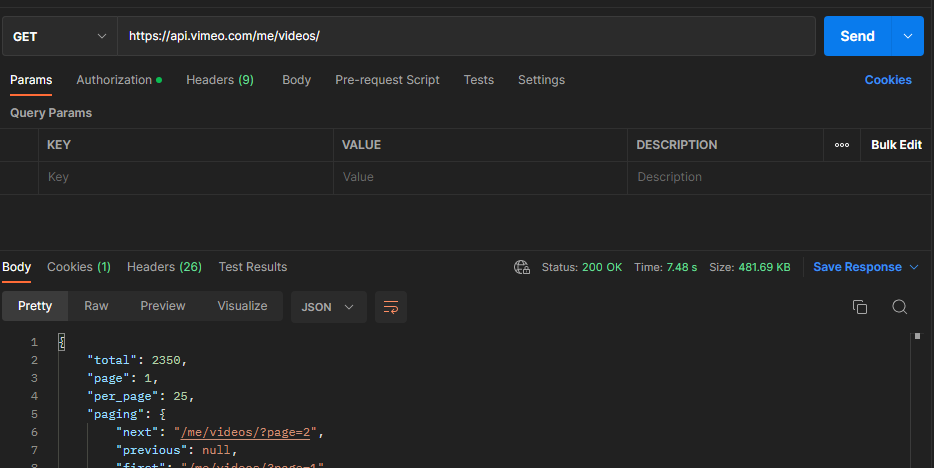Open the Cookies link
934x468 pixels.
[x=888, y=80]
